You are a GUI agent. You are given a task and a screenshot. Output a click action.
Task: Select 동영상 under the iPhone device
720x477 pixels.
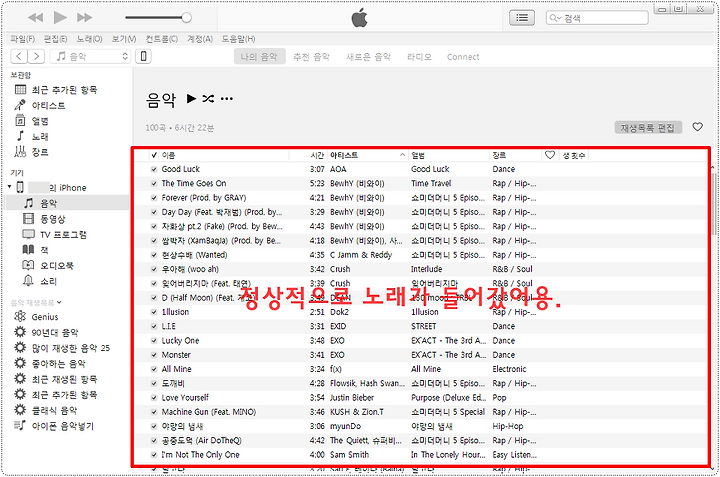click(52, 219)
